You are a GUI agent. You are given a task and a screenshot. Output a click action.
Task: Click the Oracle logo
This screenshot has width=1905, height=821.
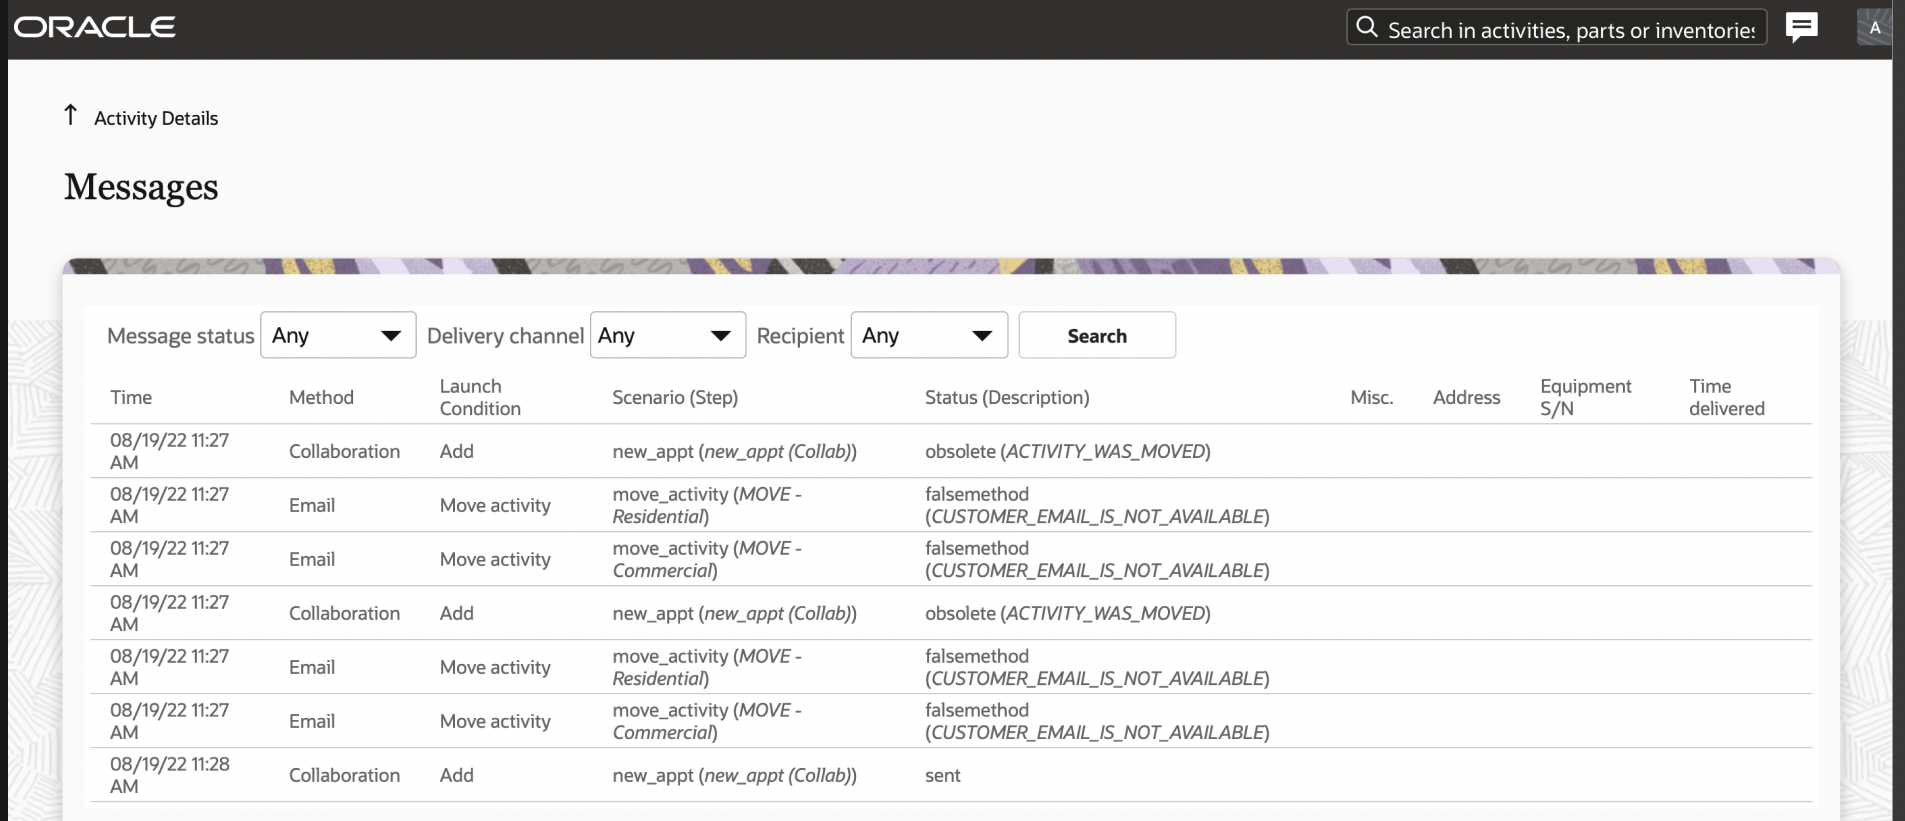[x=95, y=27]
